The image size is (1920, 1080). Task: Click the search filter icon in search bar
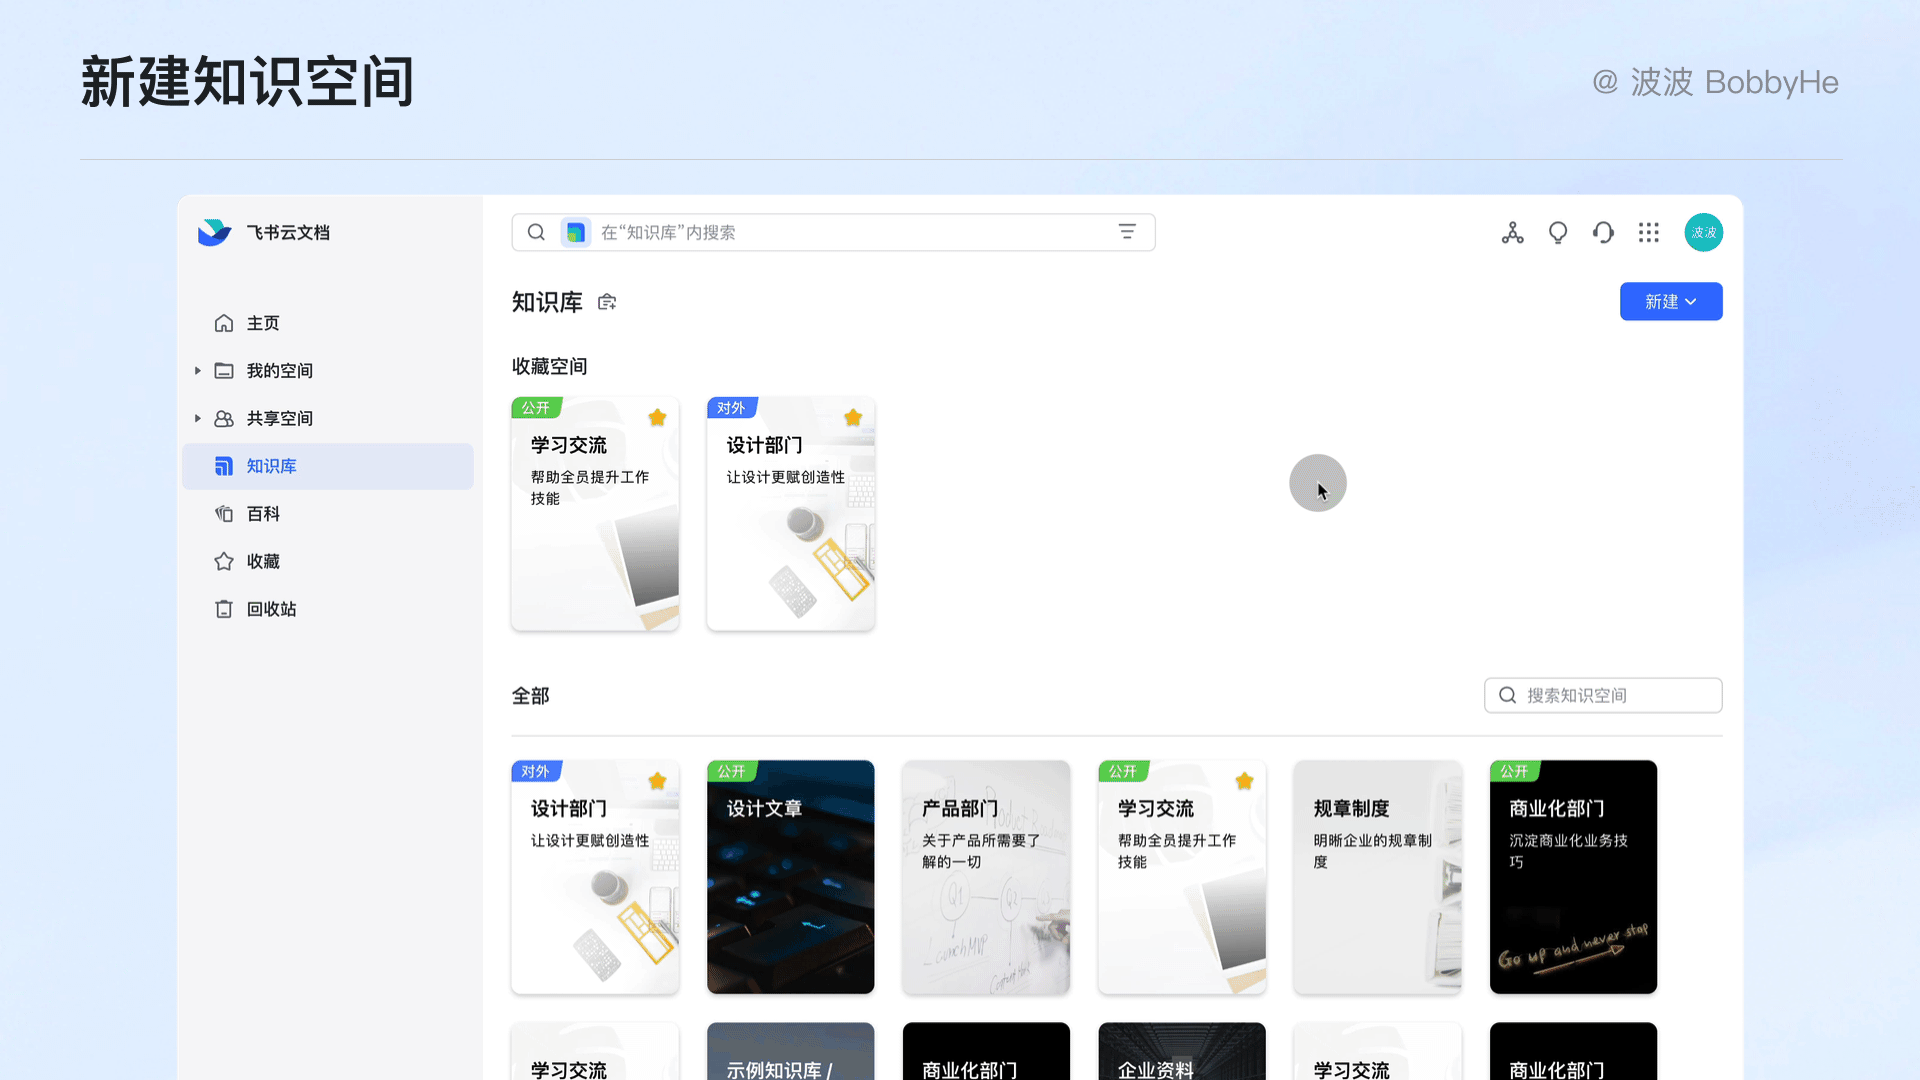coord(1127,232)
